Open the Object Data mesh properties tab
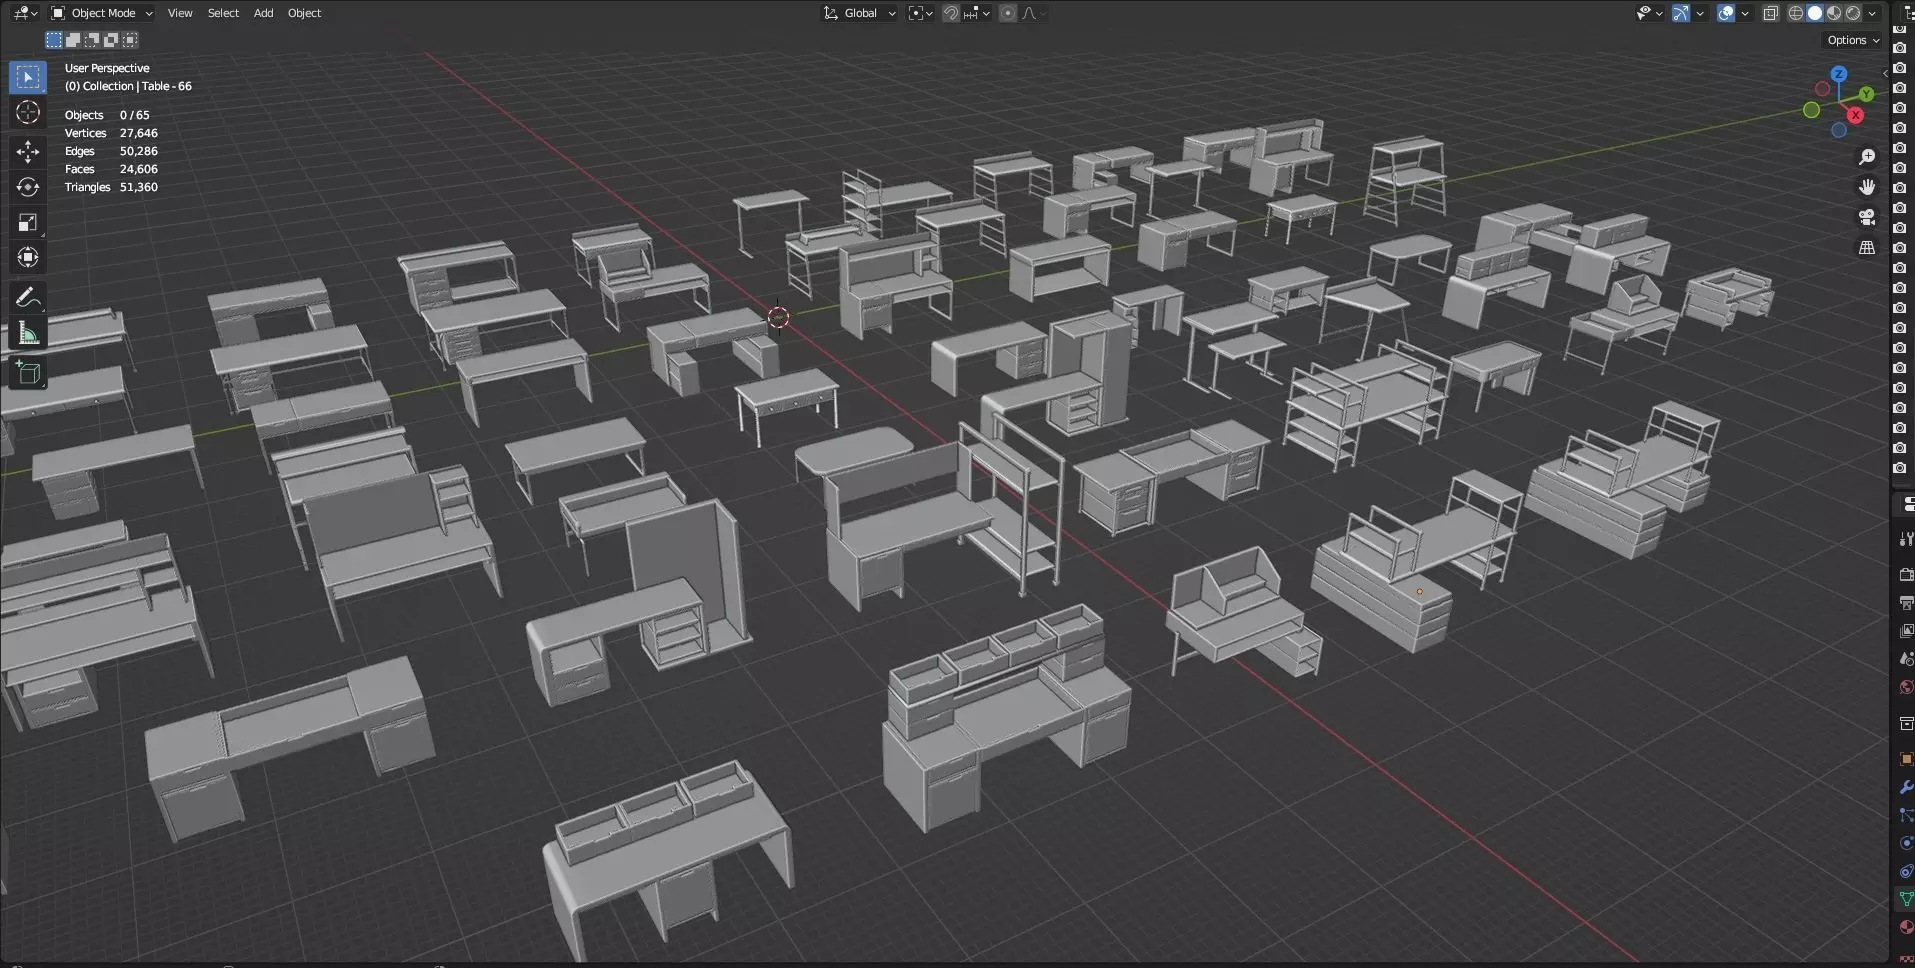This screenshot has height=968, width=1915. coord(1906,899)
